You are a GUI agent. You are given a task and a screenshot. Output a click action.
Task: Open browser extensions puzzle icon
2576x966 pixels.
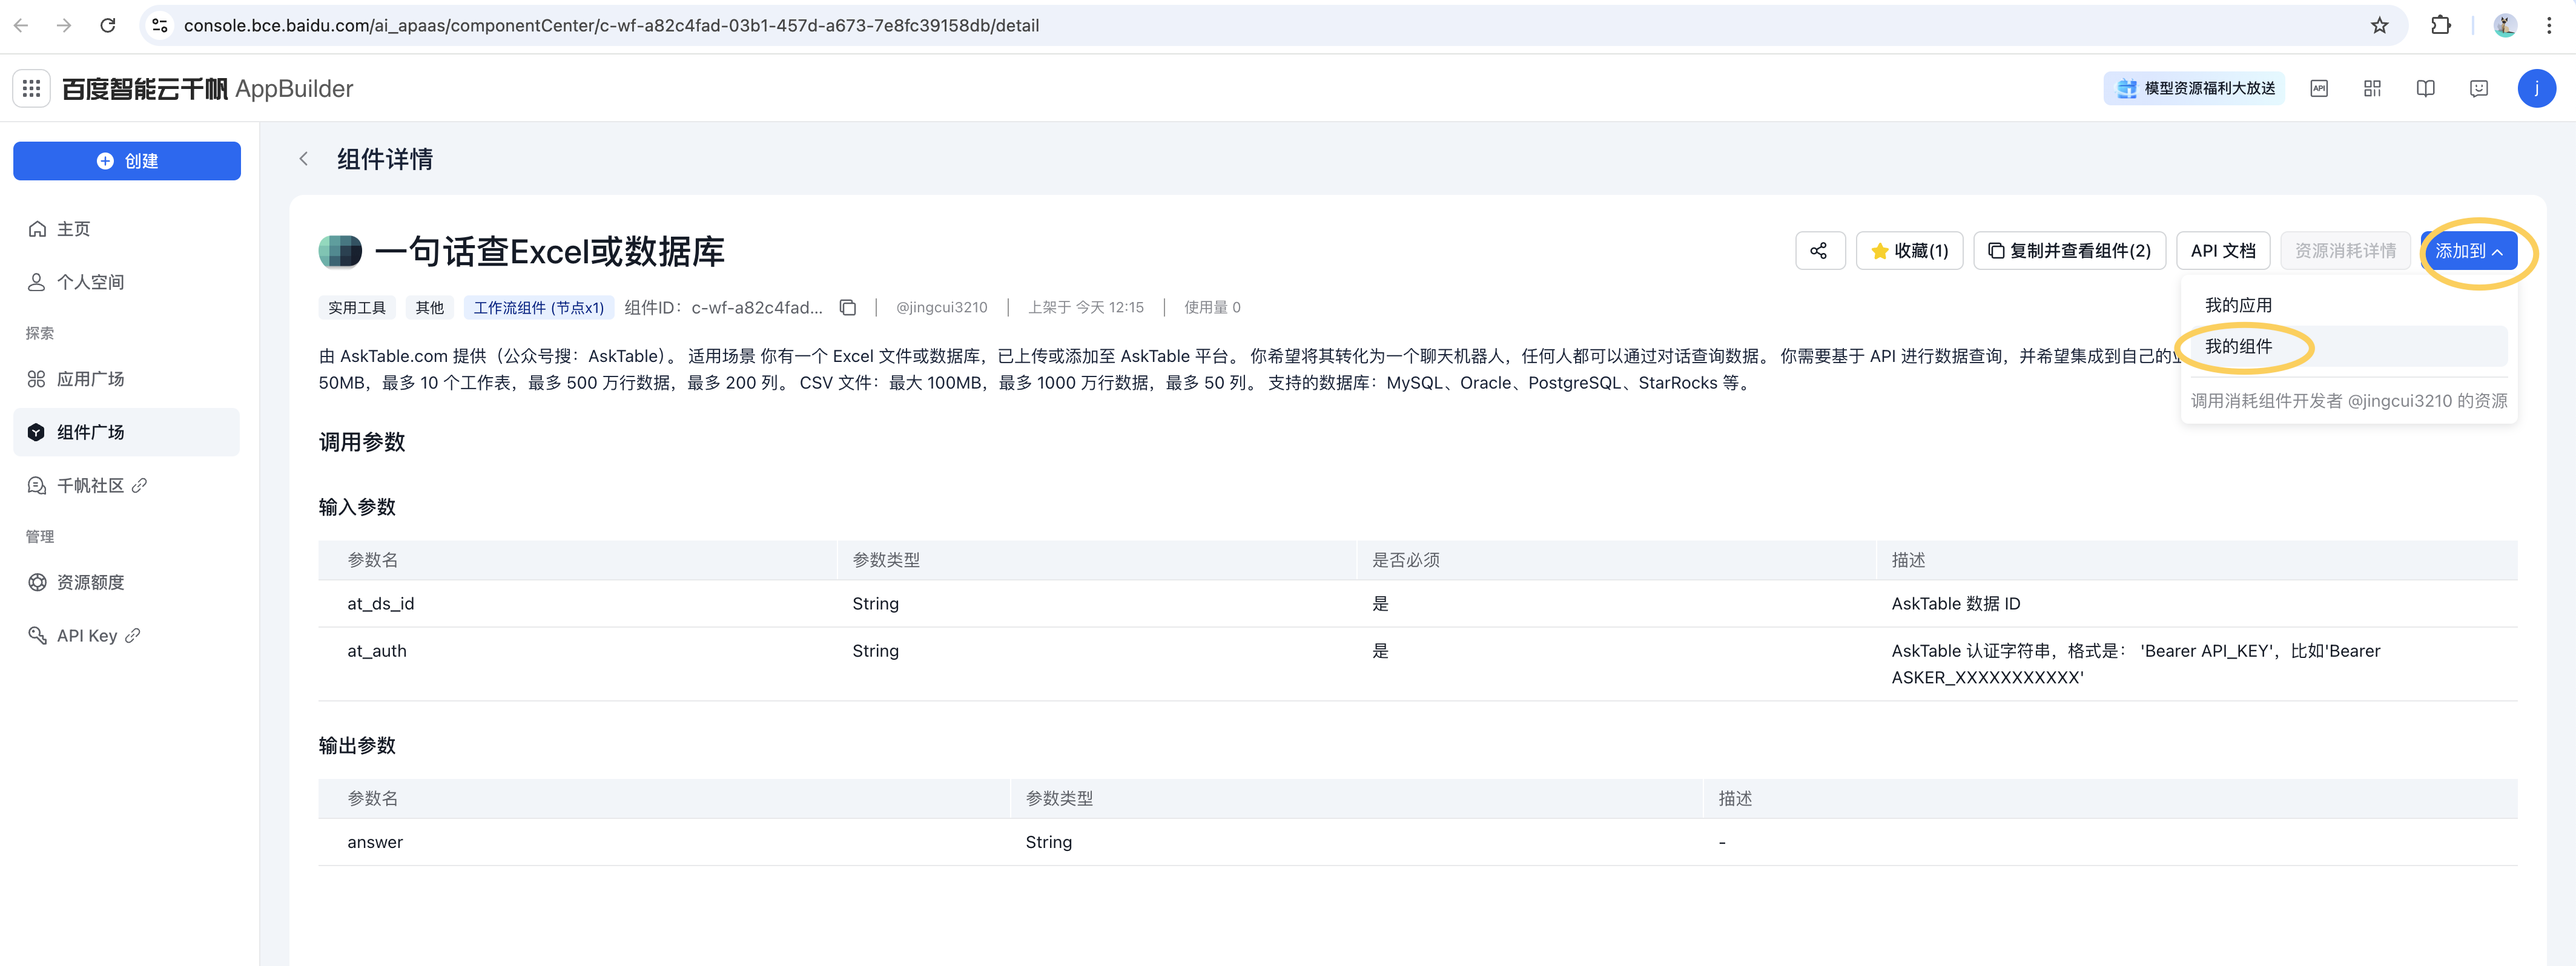pyautogui.click(x=2440, y=26)
